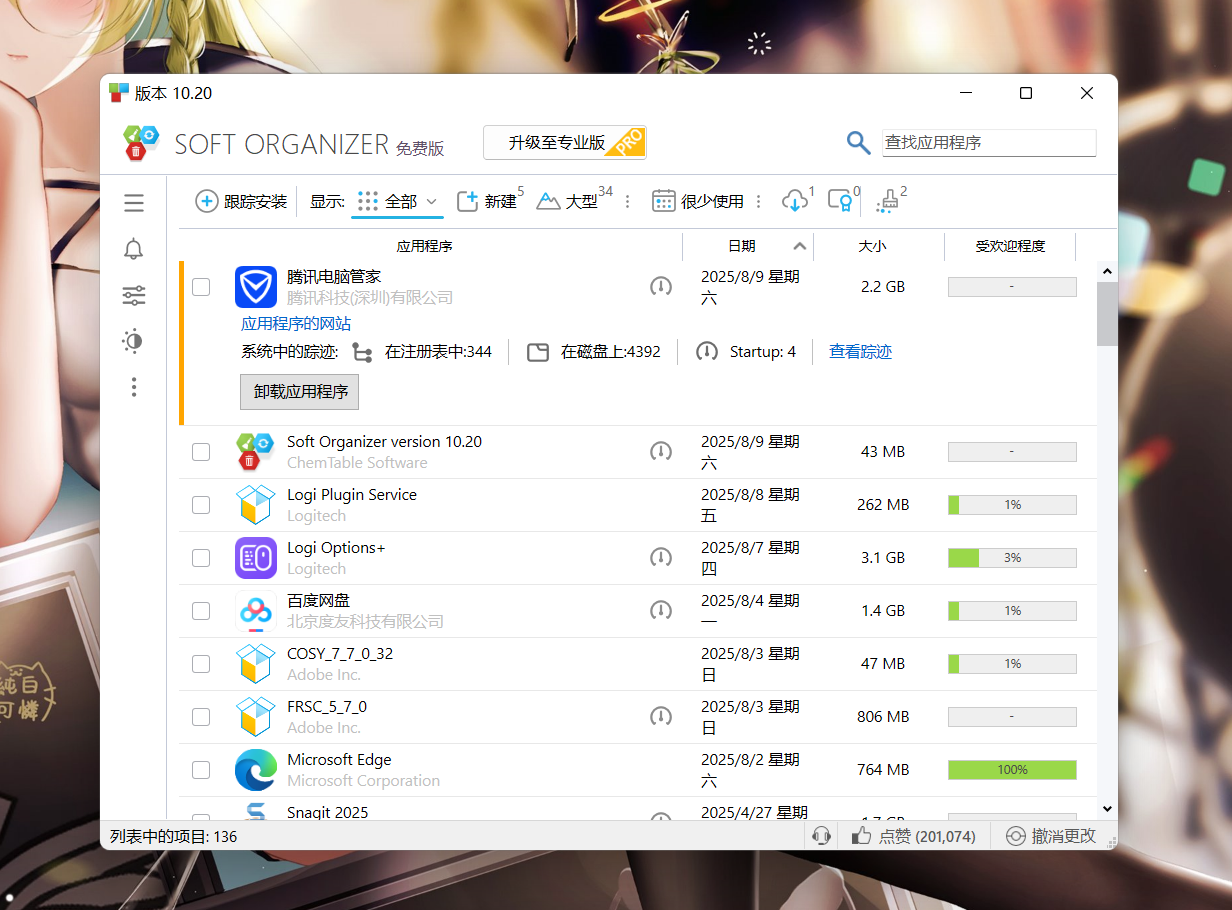Screen dimensions: 1232x910
Task: Click the startup gauge icon for 百度网盘
Action: [661, 610]
